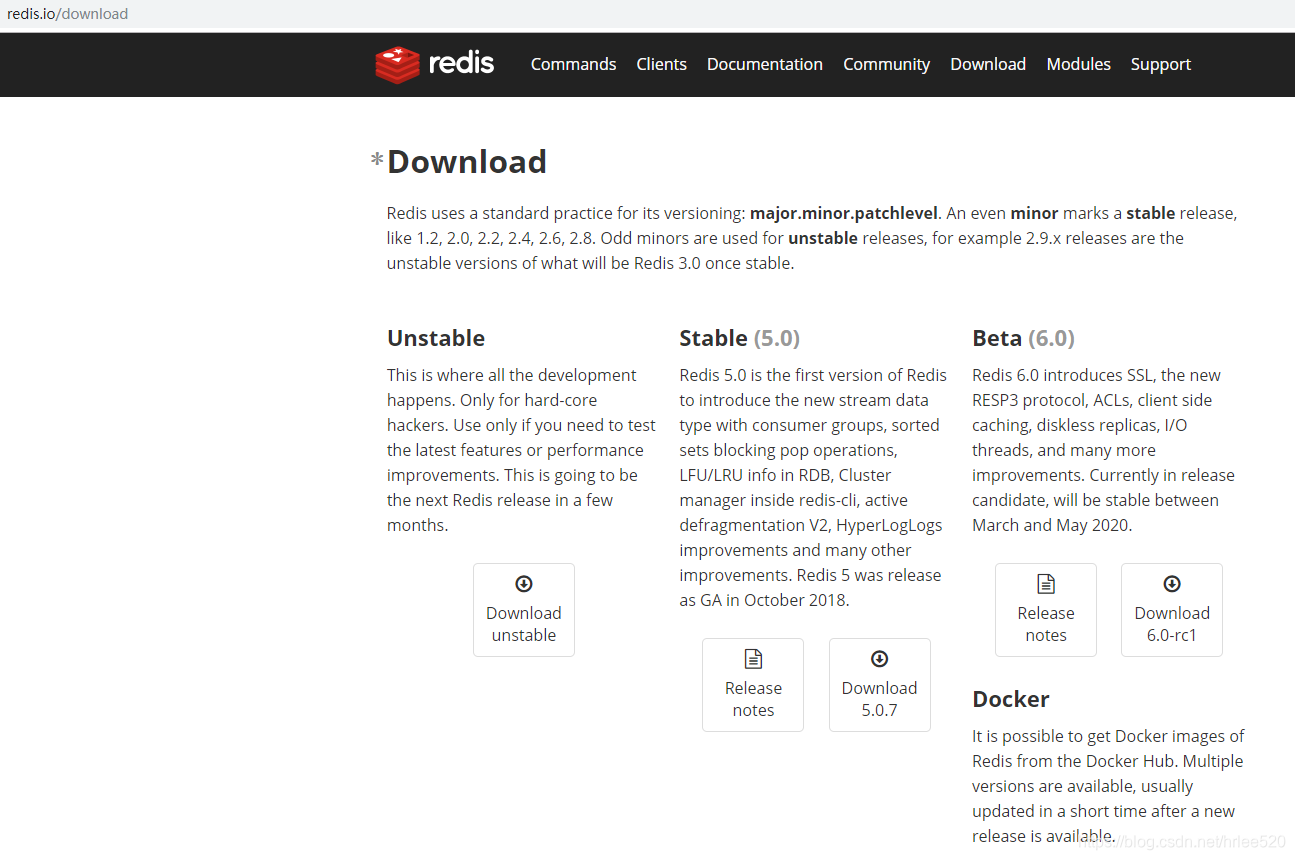Image resolution: width=1295 pixels, height=860 pixels.
Task: Click "March and May 2020." text
Action: [1052, 525]
